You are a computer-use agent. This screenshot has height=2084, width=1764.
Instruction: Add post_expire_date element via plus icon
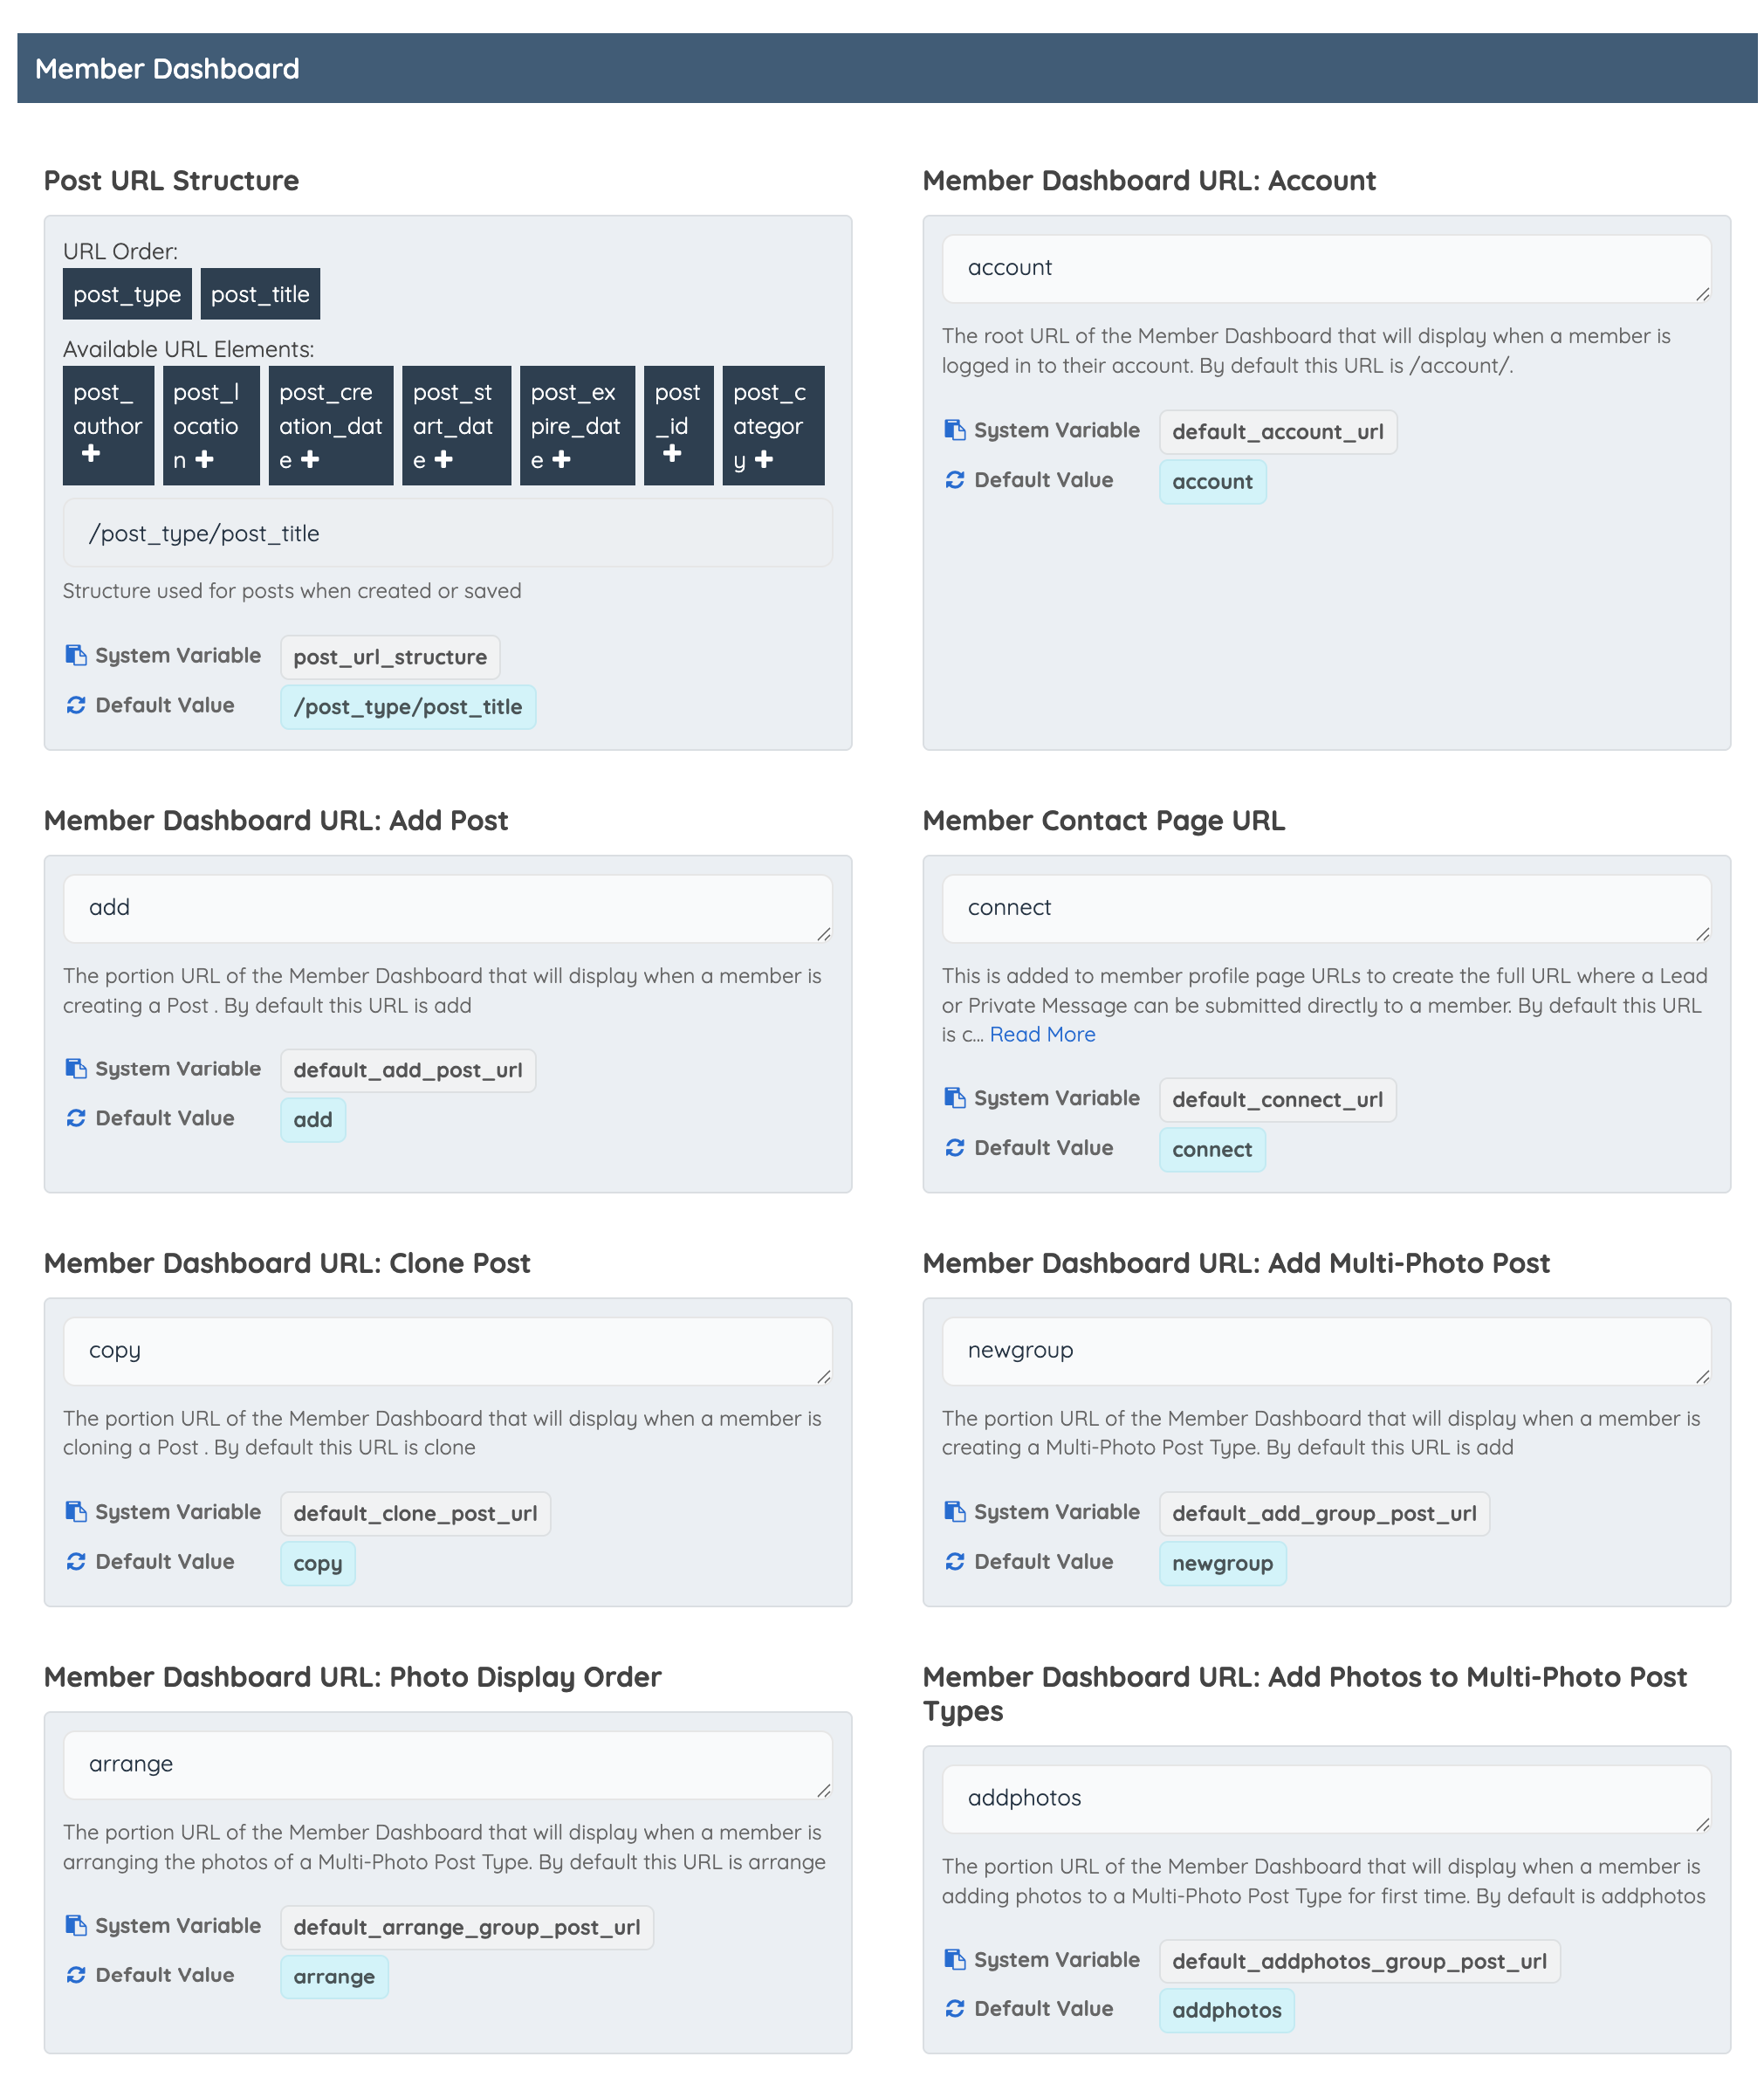[x=562, y=459]
